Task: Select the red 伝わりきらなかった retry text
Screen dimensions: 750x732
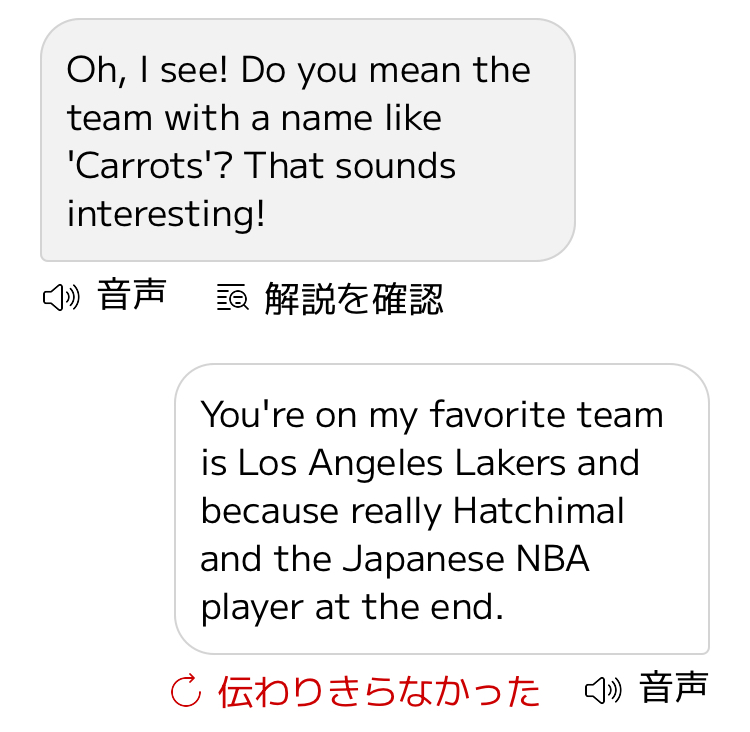Action: click(379, 691)
